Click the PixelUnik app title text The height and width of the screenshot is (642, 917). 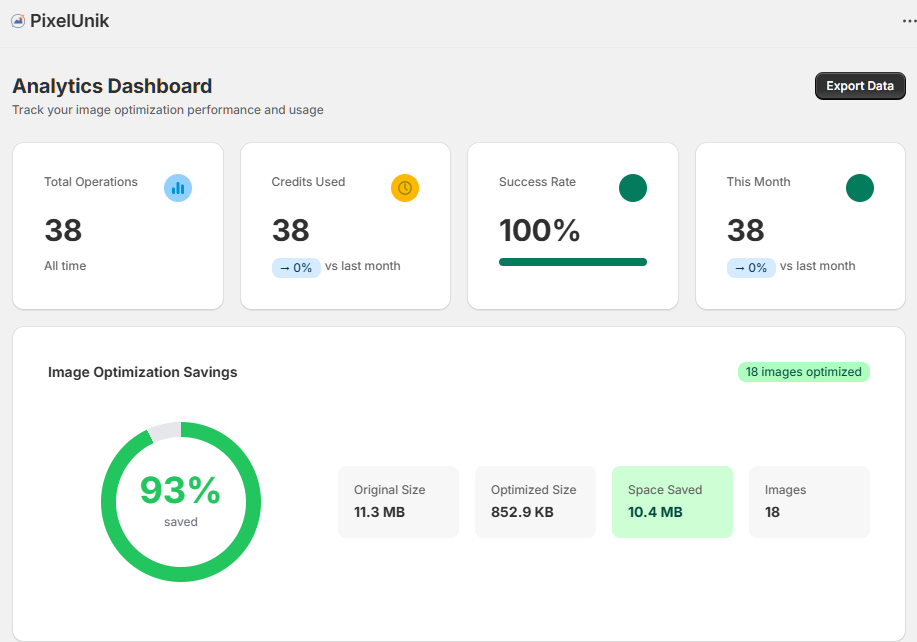(70, 21)
